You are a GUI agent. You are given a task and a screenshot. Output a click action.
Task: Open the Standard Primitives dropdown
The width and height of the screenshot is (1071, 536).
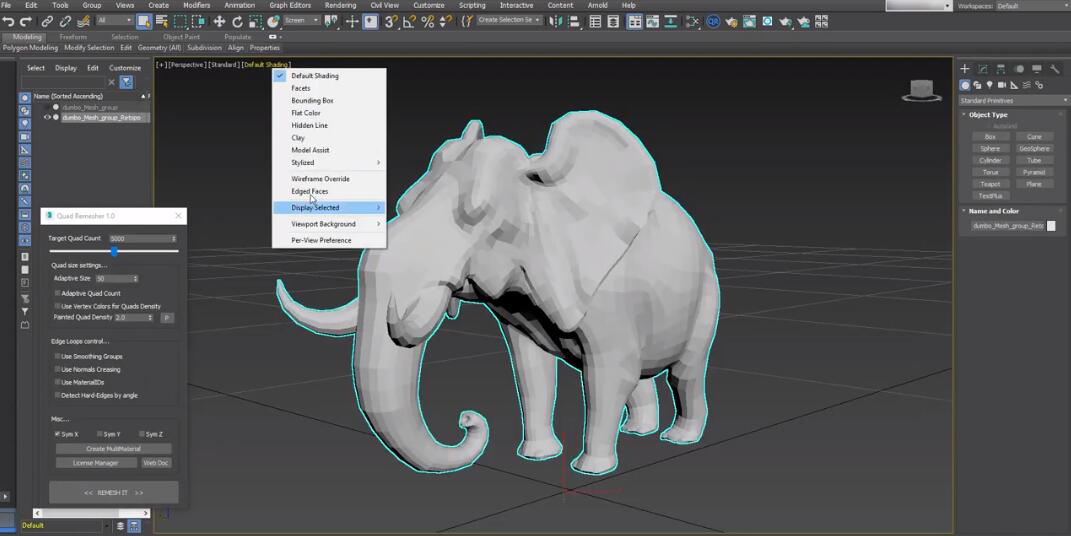1013,100
